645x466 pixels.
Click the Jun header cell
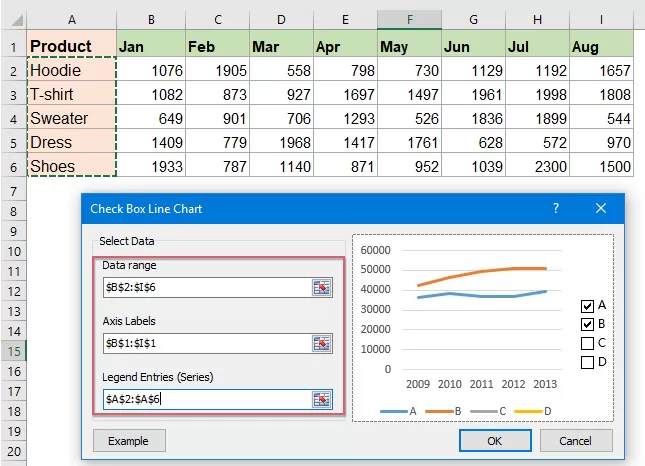click(473, 43)
